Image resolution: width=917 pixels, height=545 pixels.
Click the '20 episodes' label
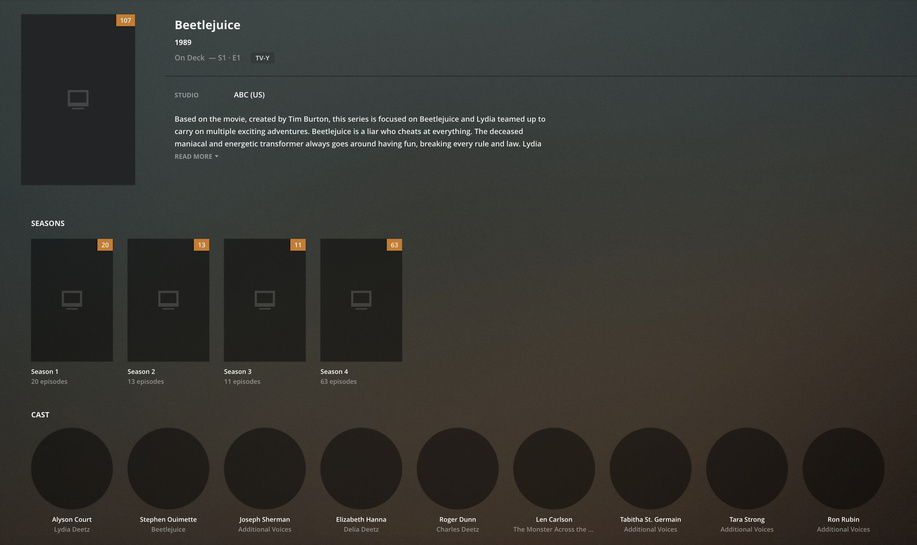[49, 382]
